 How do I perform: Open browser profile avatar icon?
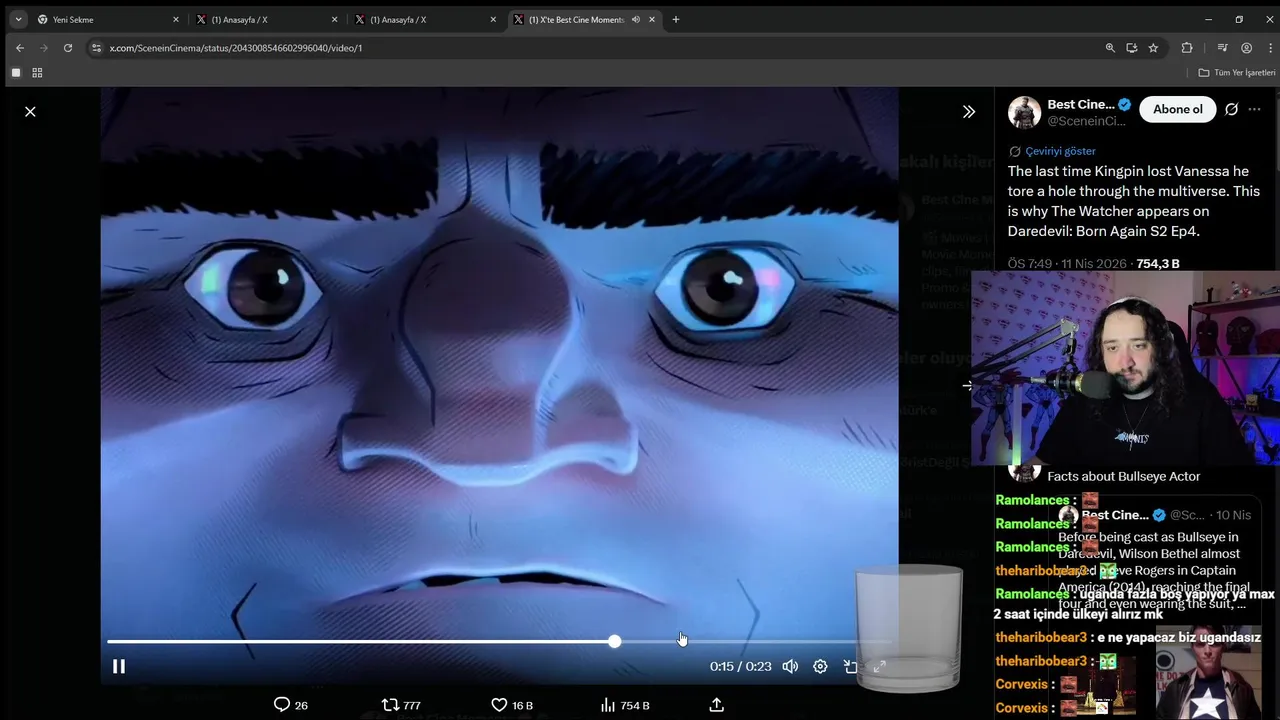click(1246, 47)
